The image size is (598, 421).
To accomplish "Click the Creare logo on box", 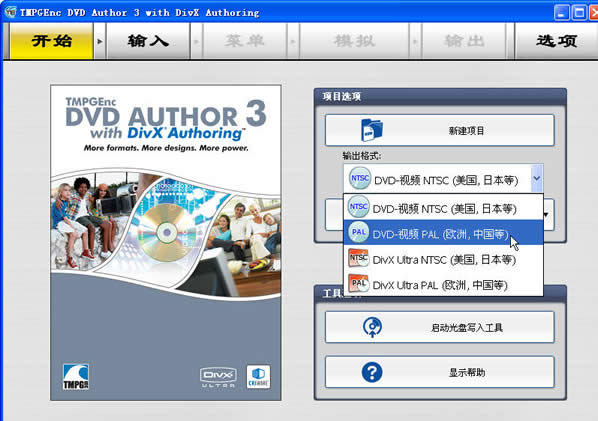I will click(x=258, y=377).
